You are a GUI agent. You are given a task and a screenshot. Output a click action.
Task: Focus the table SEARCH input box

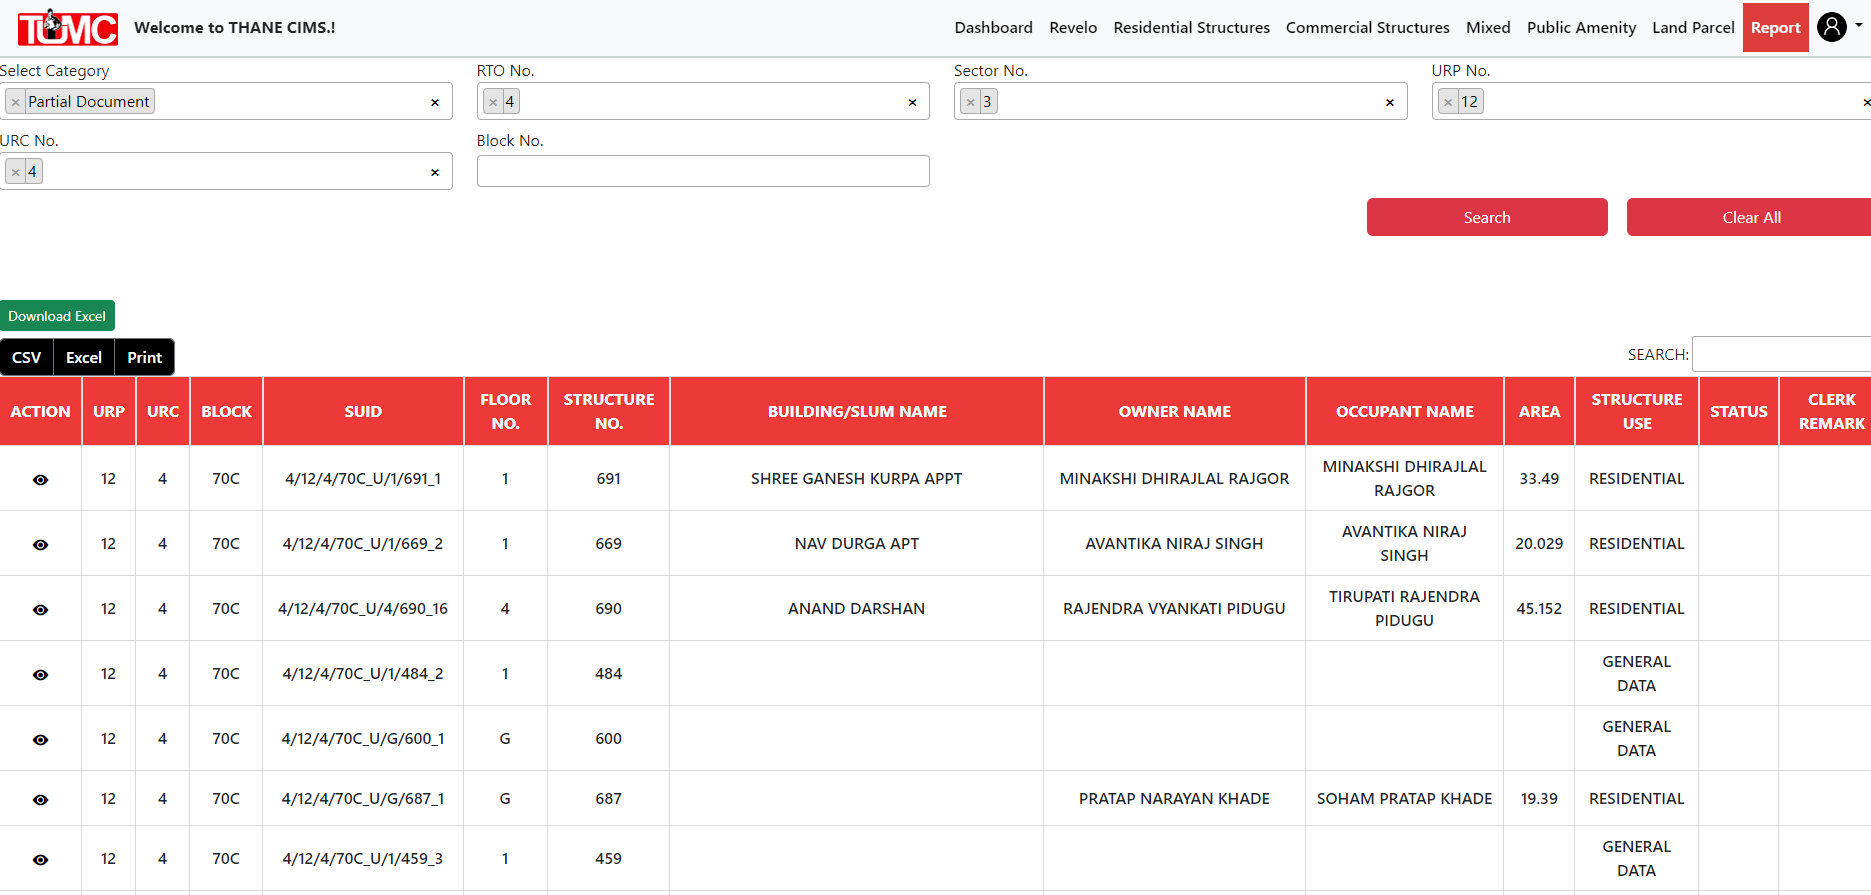tap(1781, 354)
